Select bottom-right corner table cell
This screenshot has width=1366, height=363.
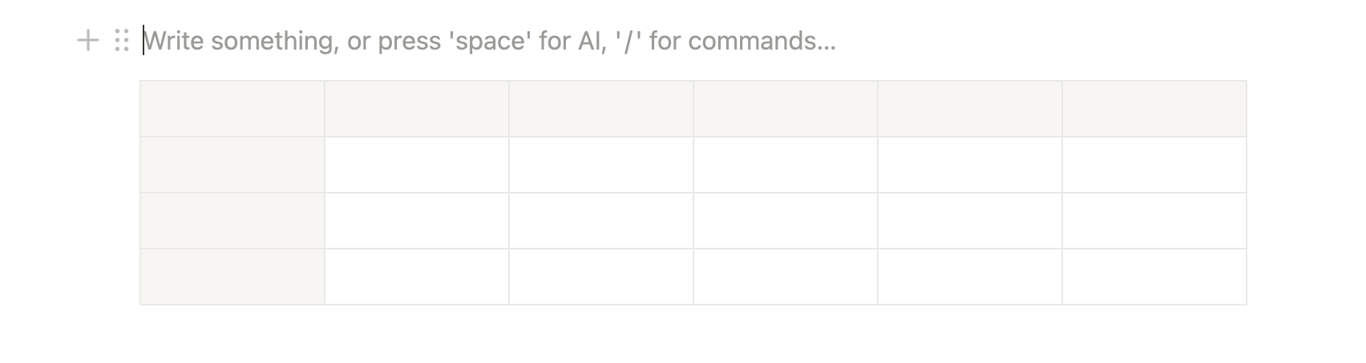tap(1154, 277)
